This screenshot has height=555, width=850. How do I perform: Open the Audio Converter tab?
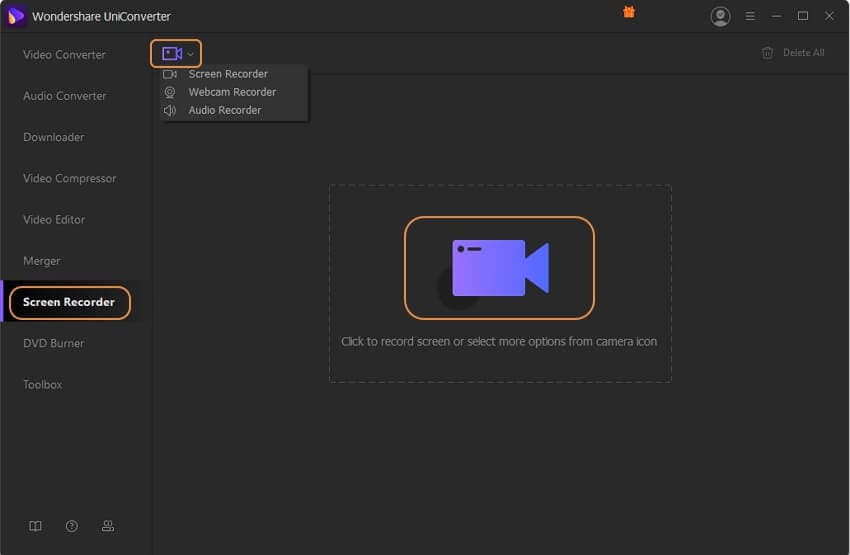tap(65, 96)
